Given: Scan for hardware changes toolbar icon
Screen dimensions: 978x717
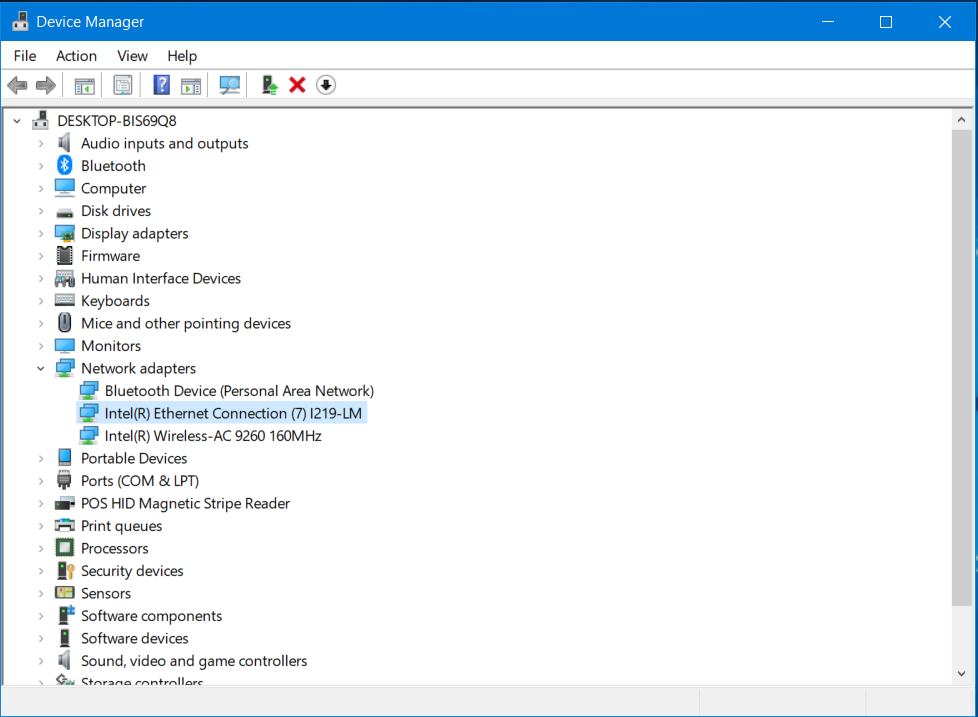Looking at the screenshot, I should tap(230, 85).
